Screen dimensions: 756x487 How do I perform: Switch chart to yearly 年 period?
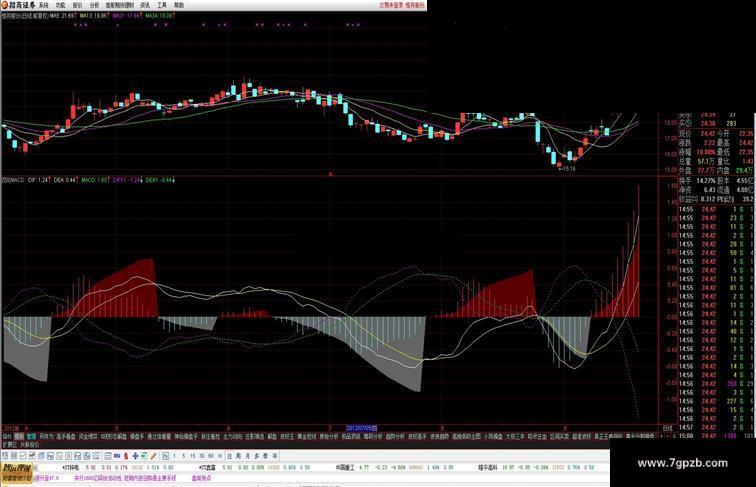pos(275,456)
